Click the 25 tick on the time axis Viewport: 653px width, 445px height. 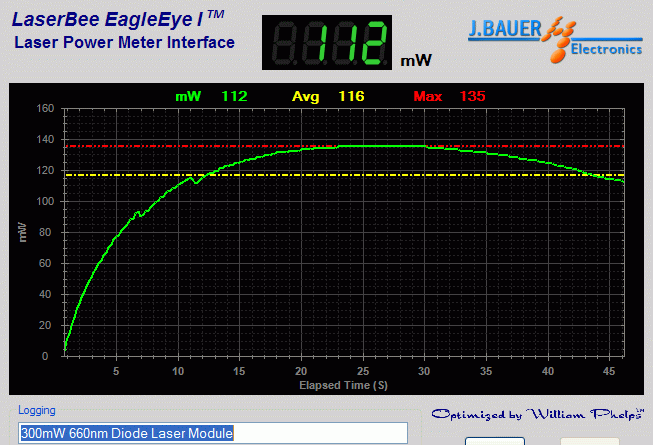pos(363,371)
